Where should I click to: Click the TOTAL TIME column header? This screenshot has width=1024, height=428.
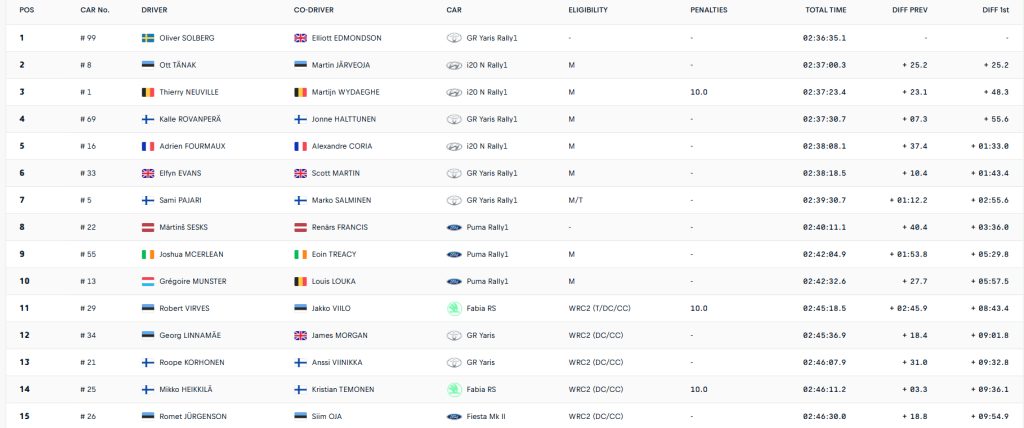pyautogui.click(x=825, y=10)
